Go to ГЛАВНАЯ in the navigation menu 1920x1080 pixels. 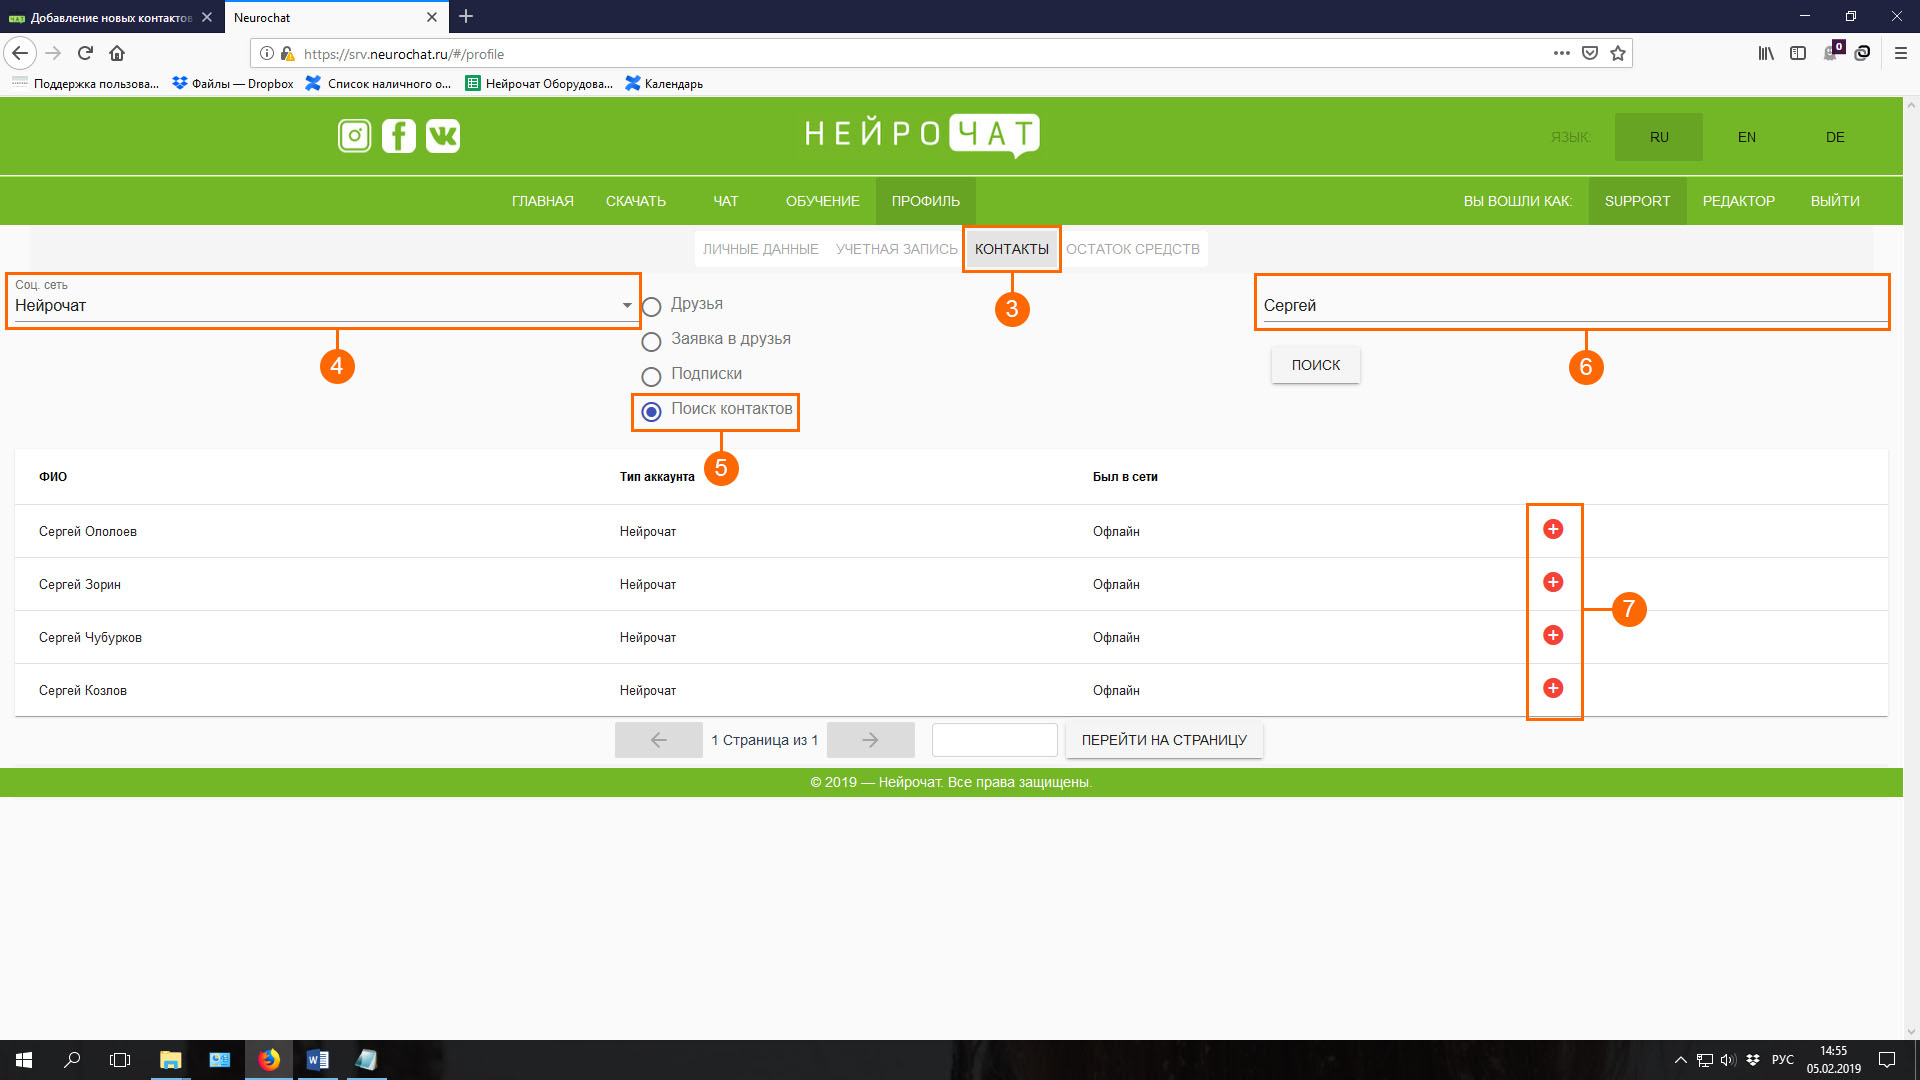point(543,201)
